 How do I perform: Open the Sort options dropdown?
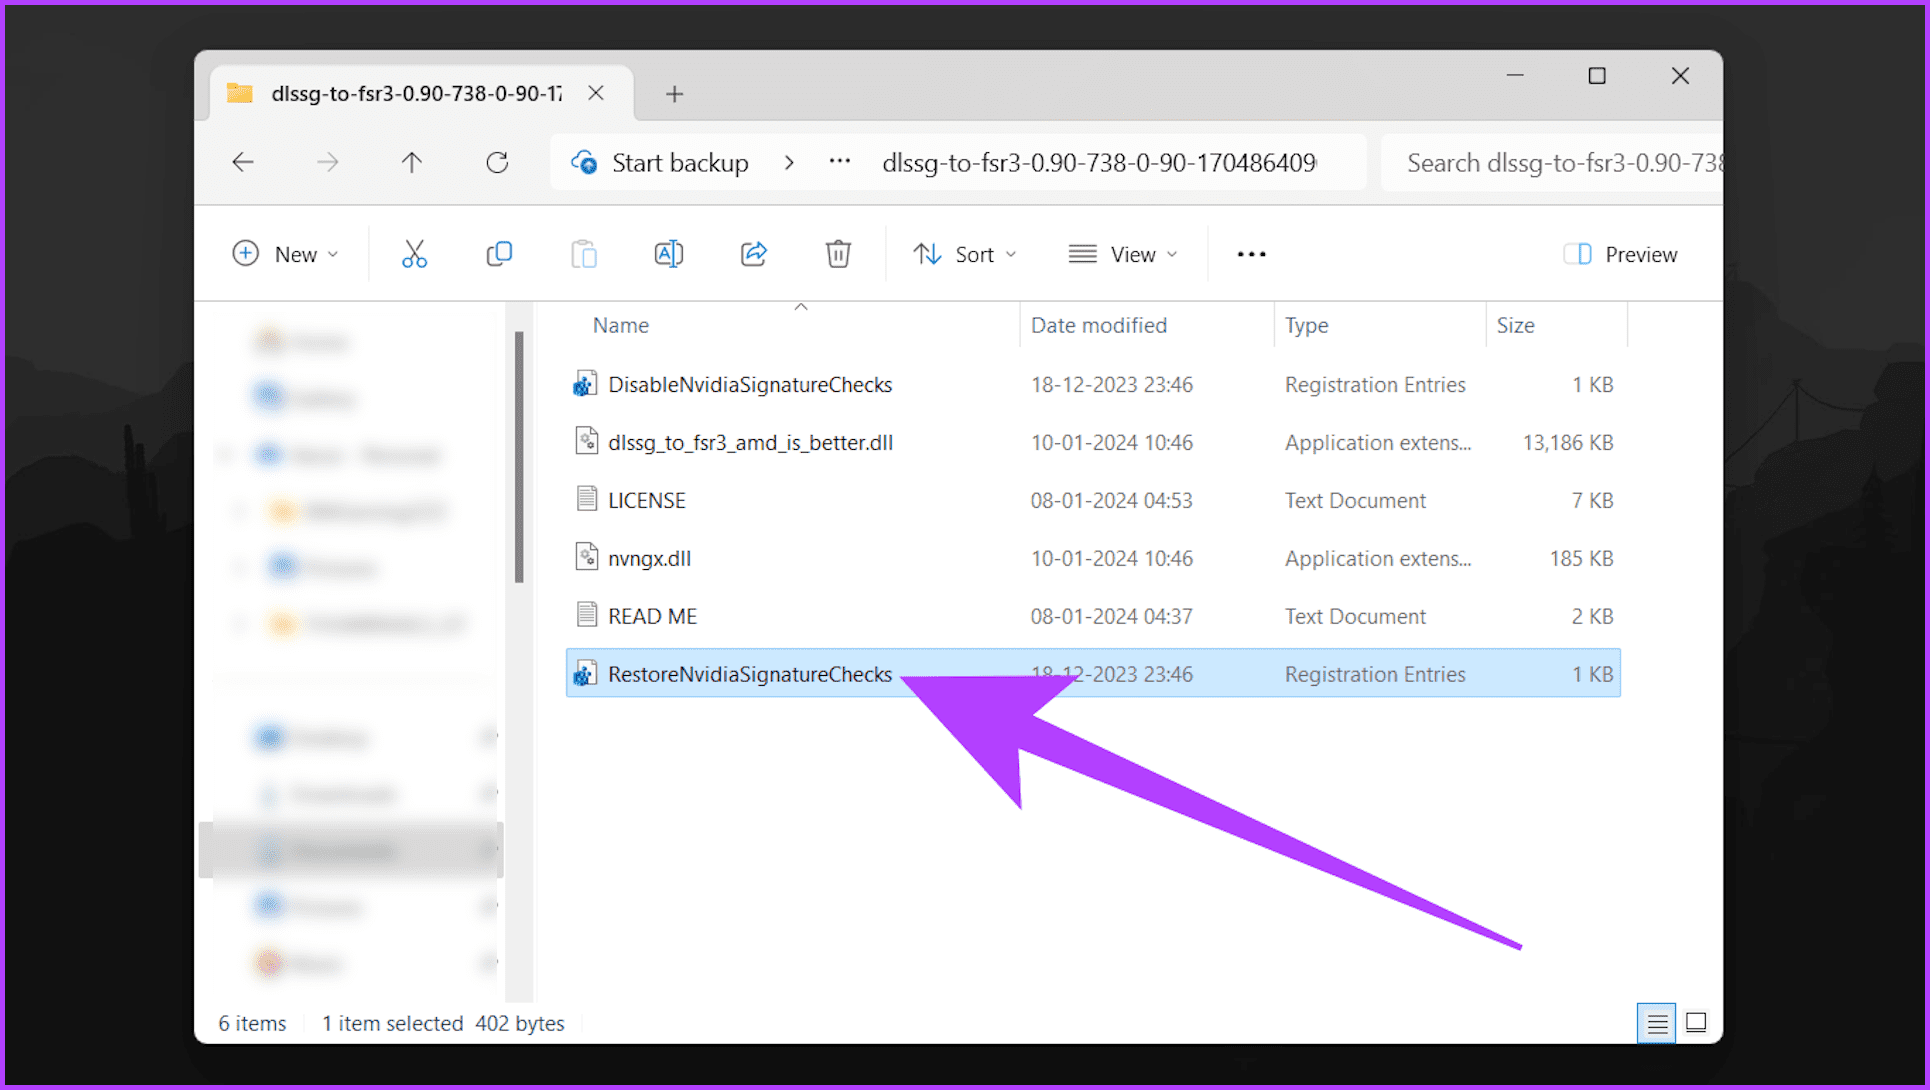pos(964,253)
